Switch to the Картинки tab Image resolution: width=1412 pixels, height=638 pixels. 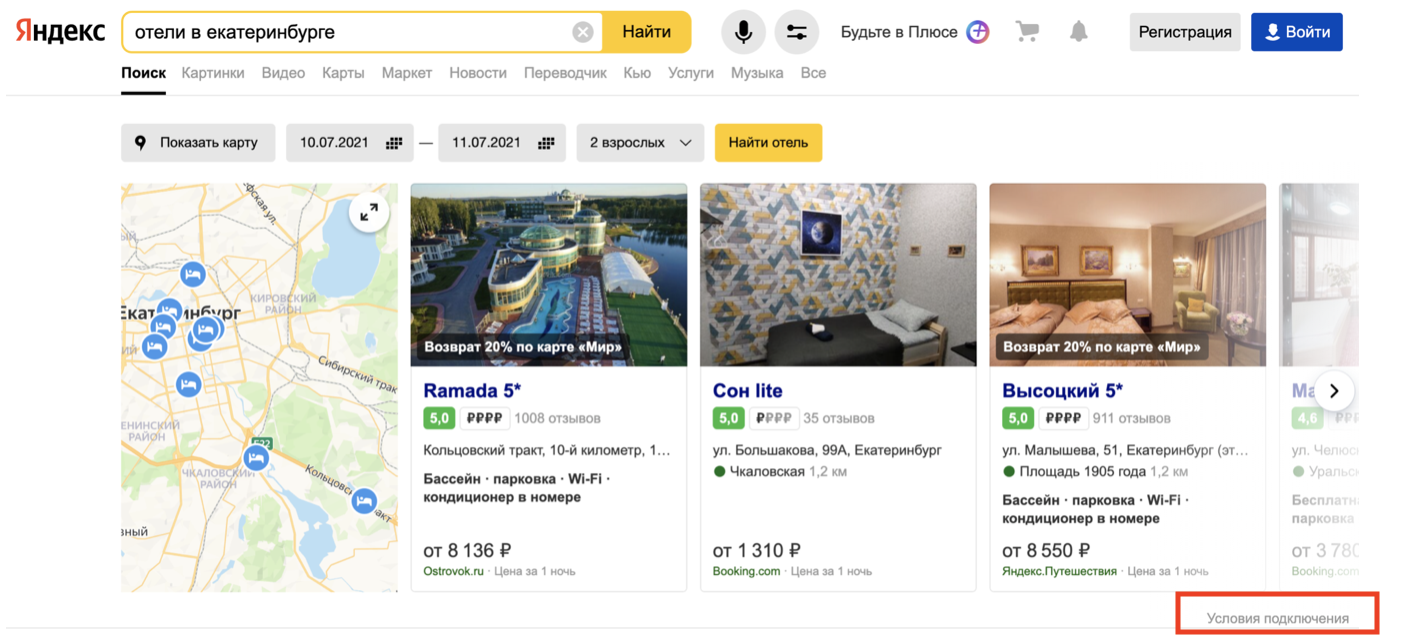pyautogui.click(x=213, y=73)
